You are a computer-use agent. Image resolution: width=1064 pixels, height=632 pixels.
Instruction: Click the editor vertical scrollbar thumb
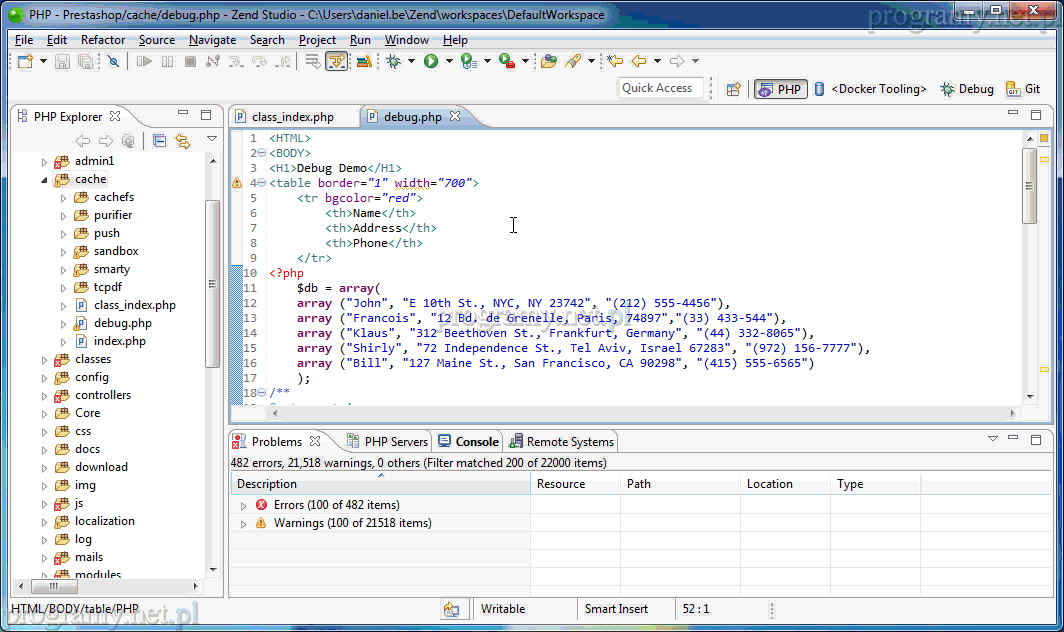pyautogui.click(x=1029, y=185)
